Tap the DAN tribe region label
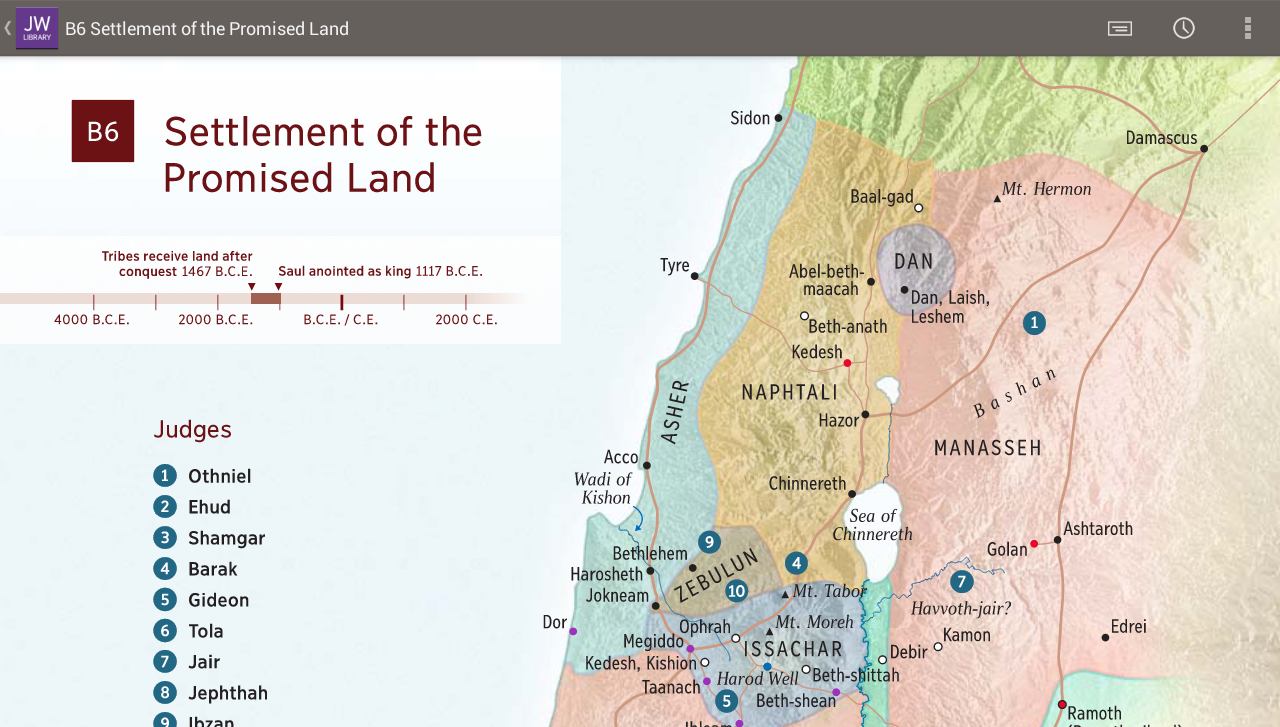1280x727 pixels. pos(914,262)
